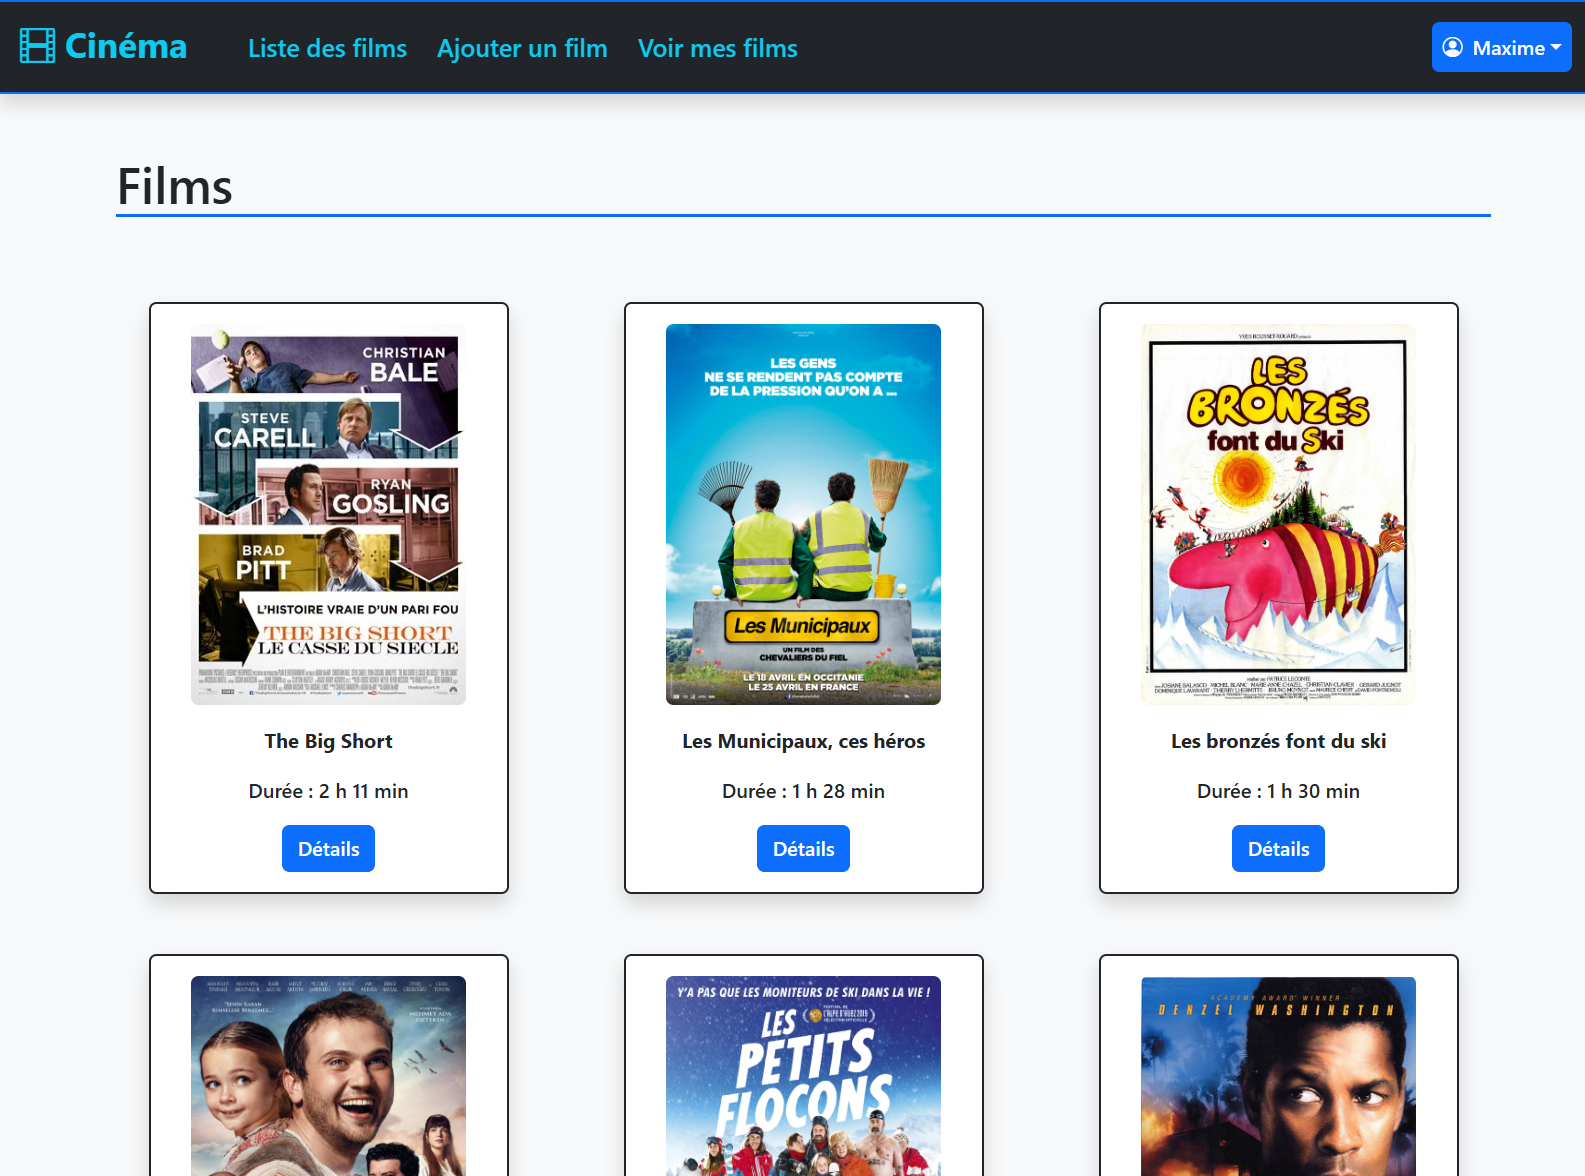
Task: Click Durée : 1 h 28 min text
Action: [803, 791]
